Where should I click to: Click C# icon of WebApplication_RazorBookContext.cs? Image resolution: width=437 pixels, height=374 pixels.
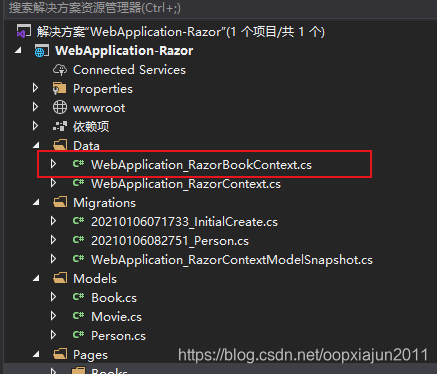[78, 164]
